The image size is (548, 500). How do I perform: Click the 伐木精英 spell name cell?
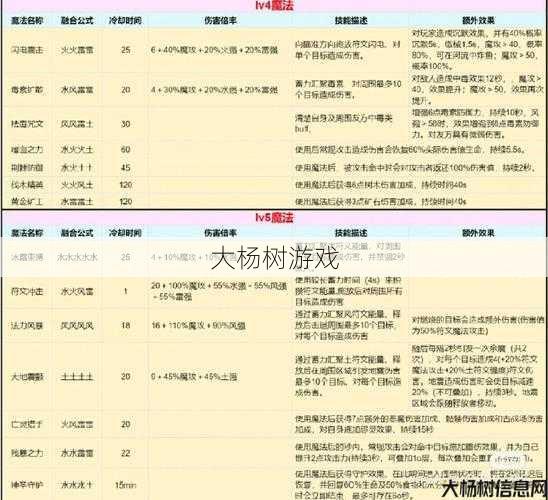pos(27,184)
